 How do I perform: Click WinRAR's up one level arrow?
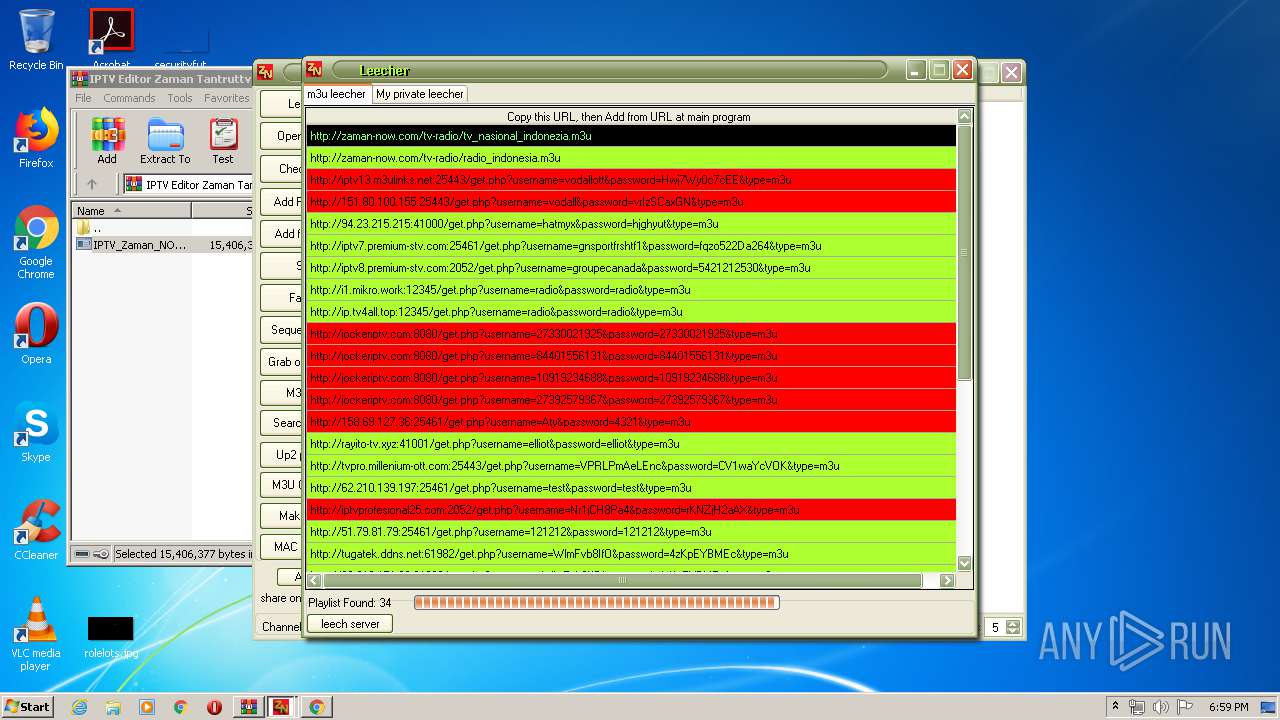pos(92,184)
